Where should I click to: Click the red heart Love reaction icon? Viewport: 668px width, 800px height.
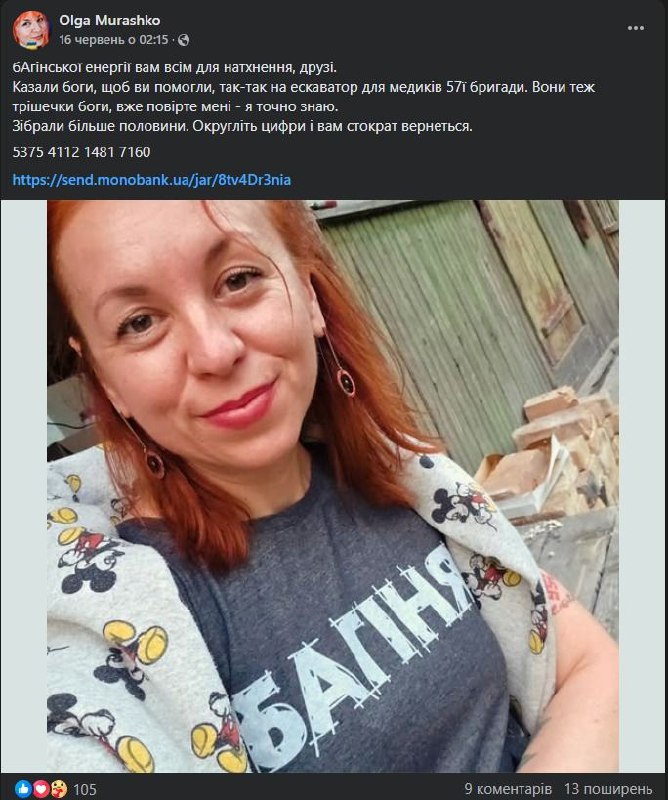coord(41,789)
